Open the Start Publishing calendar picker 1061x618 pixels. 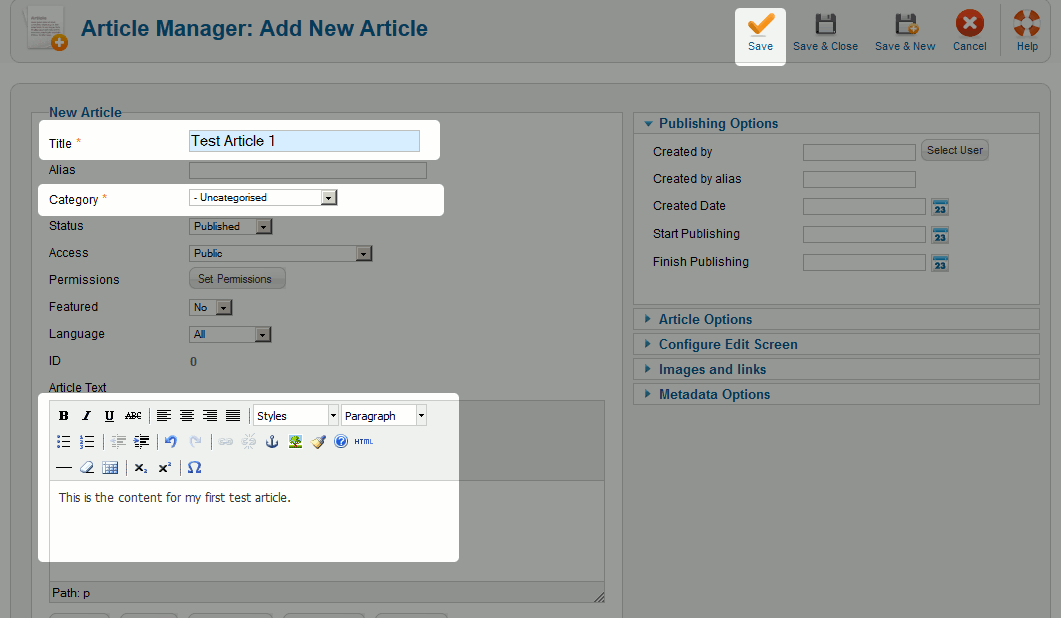click(x=940, y=236)
